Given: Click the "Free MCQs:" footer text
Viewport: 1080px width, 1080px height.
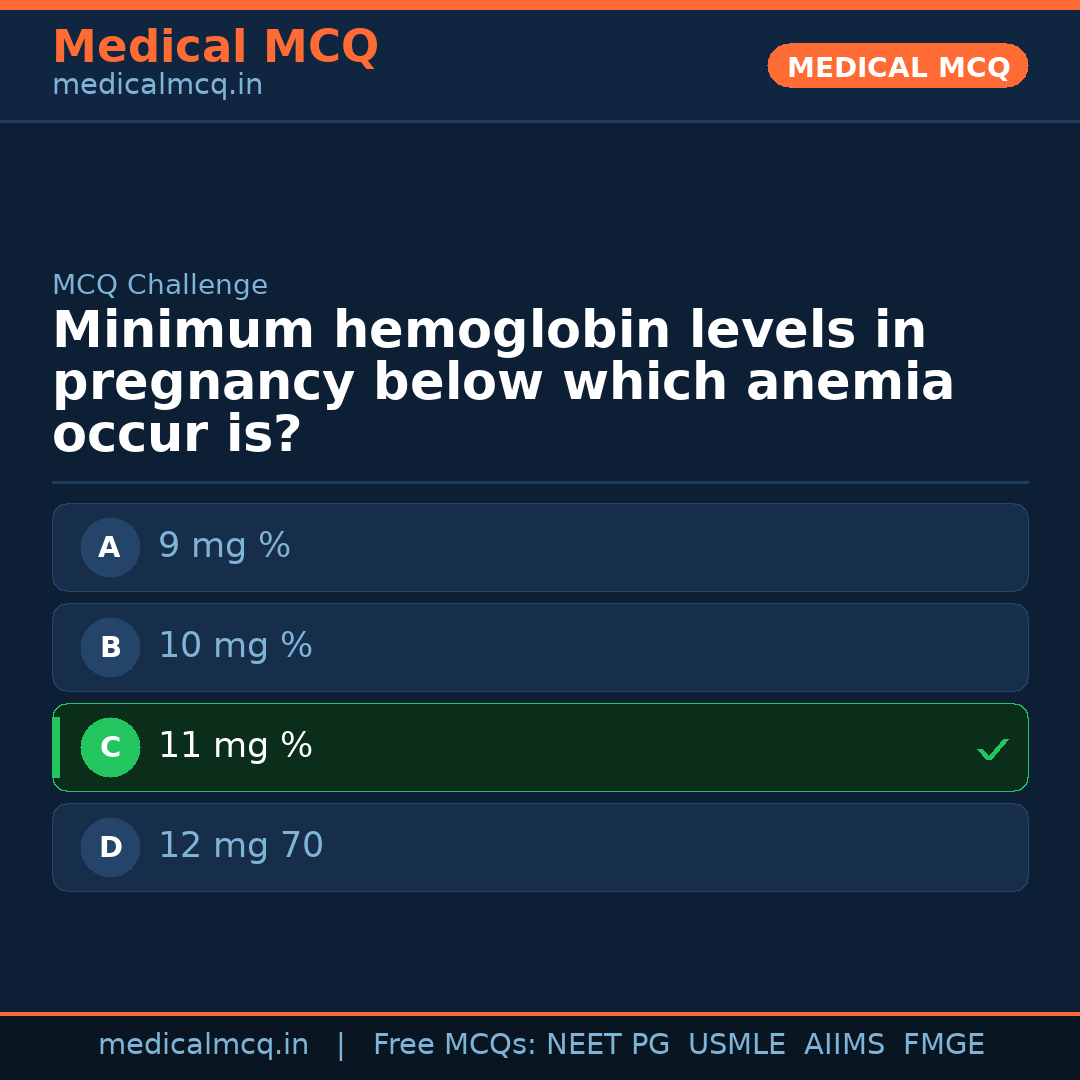Looking at the screenshot, I should pyautogui.click(x=455, y=1045).
